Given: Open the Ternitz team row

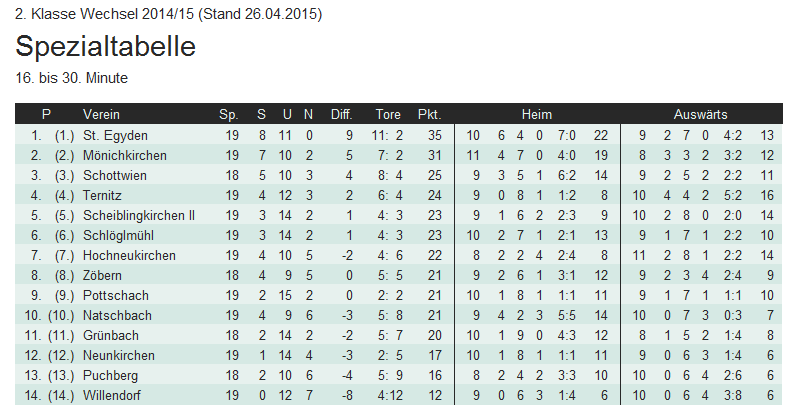Looking at the screenshot, I should pyautogui.click(x=399, y=196).
